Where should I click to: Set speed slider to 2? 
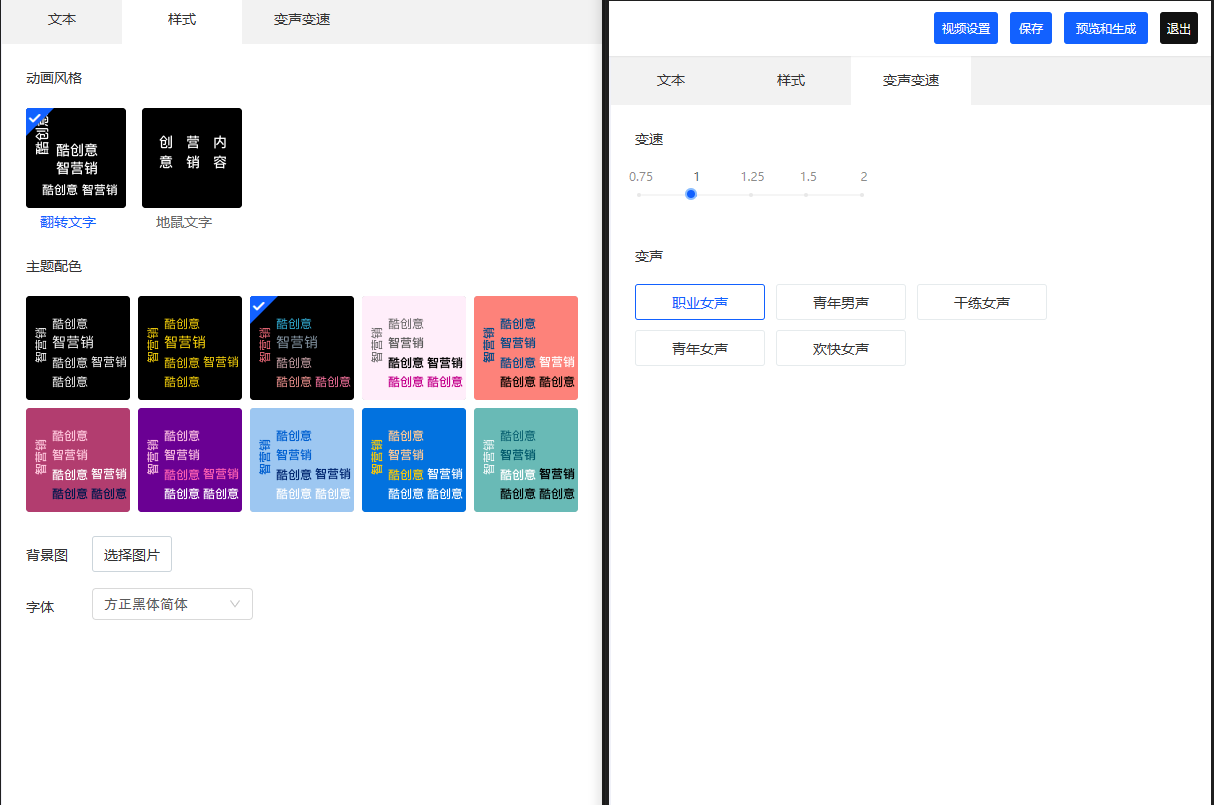click(x=863, y=194)
